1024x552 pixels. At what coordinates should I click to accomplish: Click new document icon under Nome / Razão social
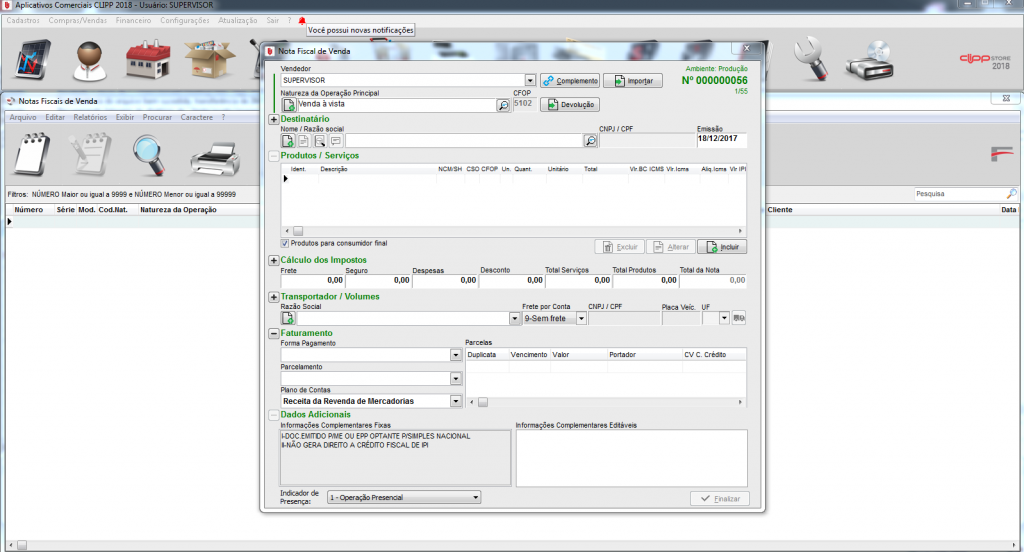(288, 141)
